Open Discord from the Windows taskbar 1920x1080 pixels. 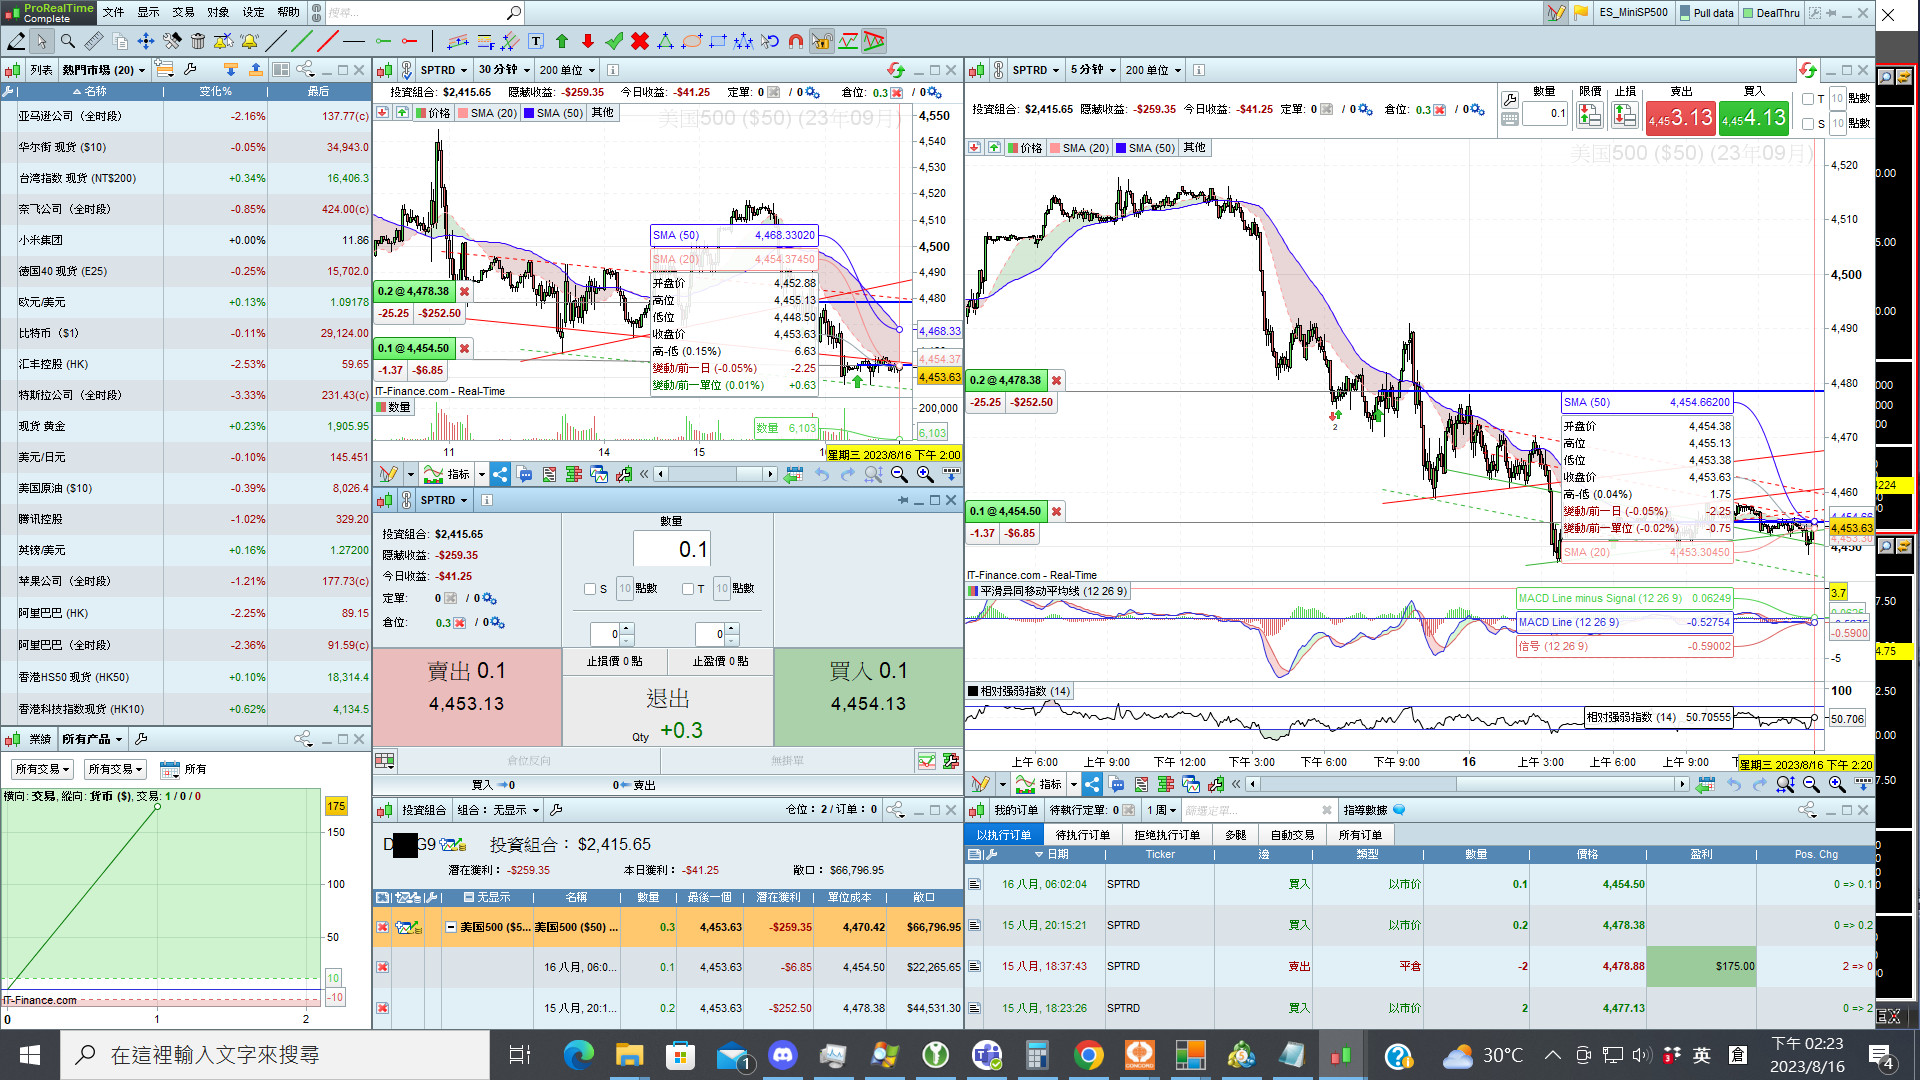pos(782,1054)
